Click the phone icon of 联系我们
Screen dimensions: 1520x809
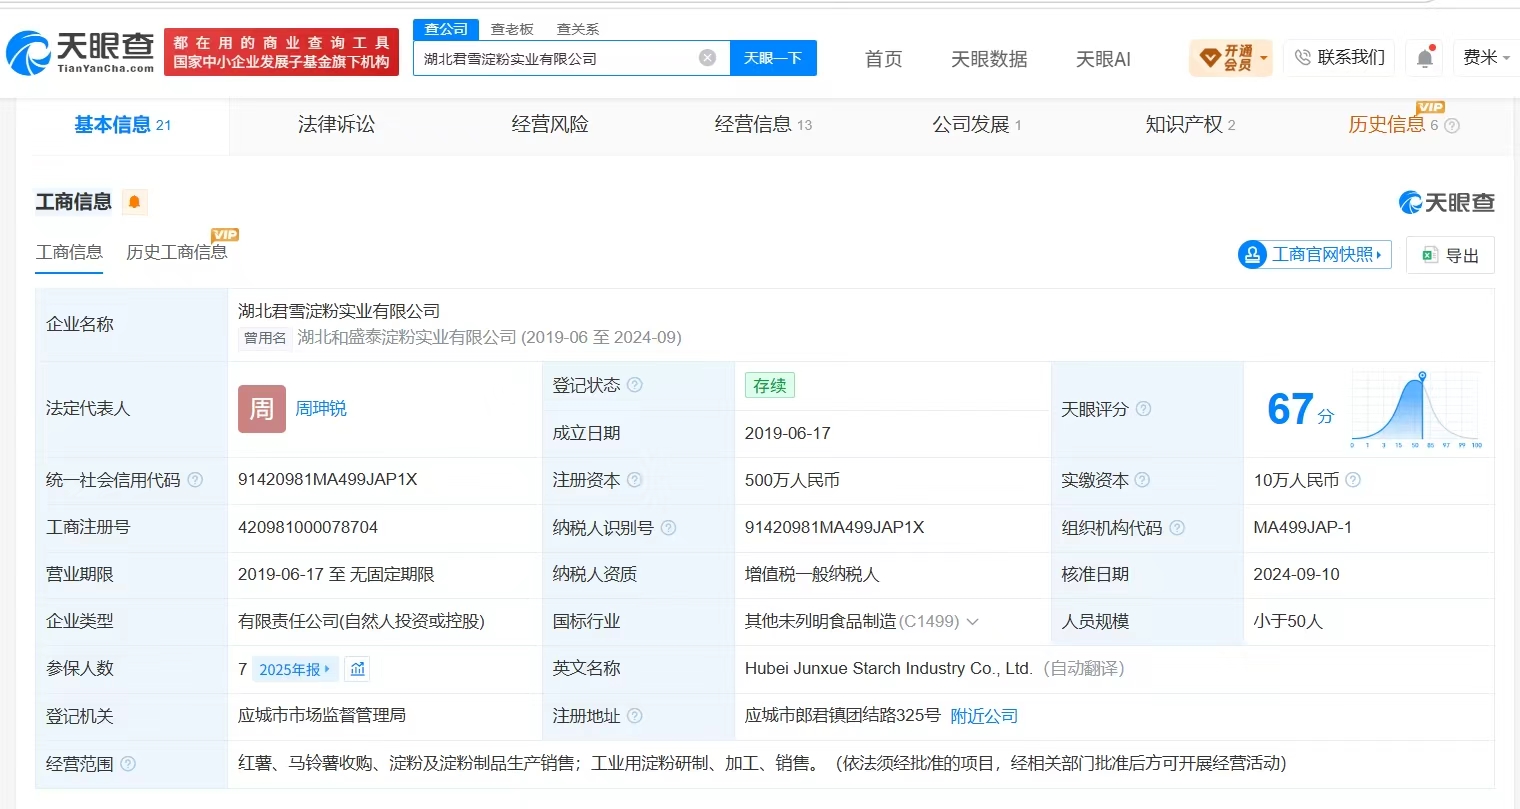tap(1302, 58)
